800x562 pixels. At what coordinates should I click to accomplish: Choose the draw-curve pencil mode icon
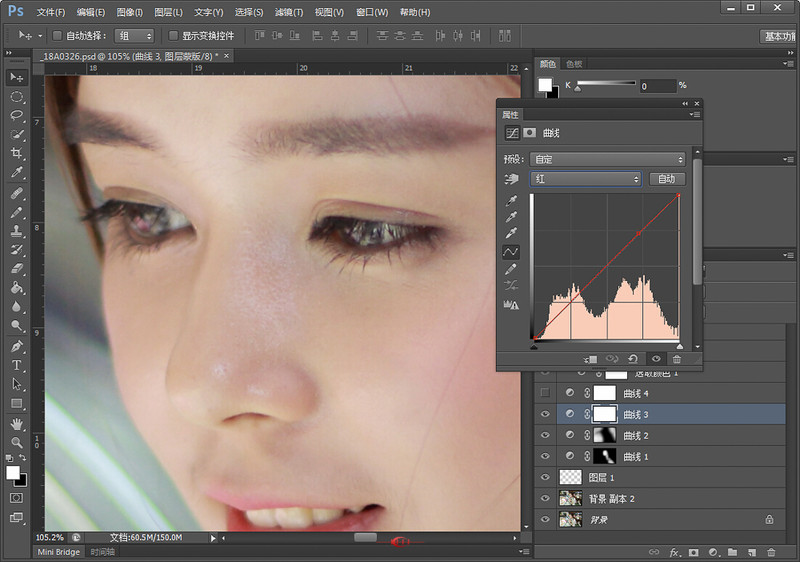[x=511, y=269]
